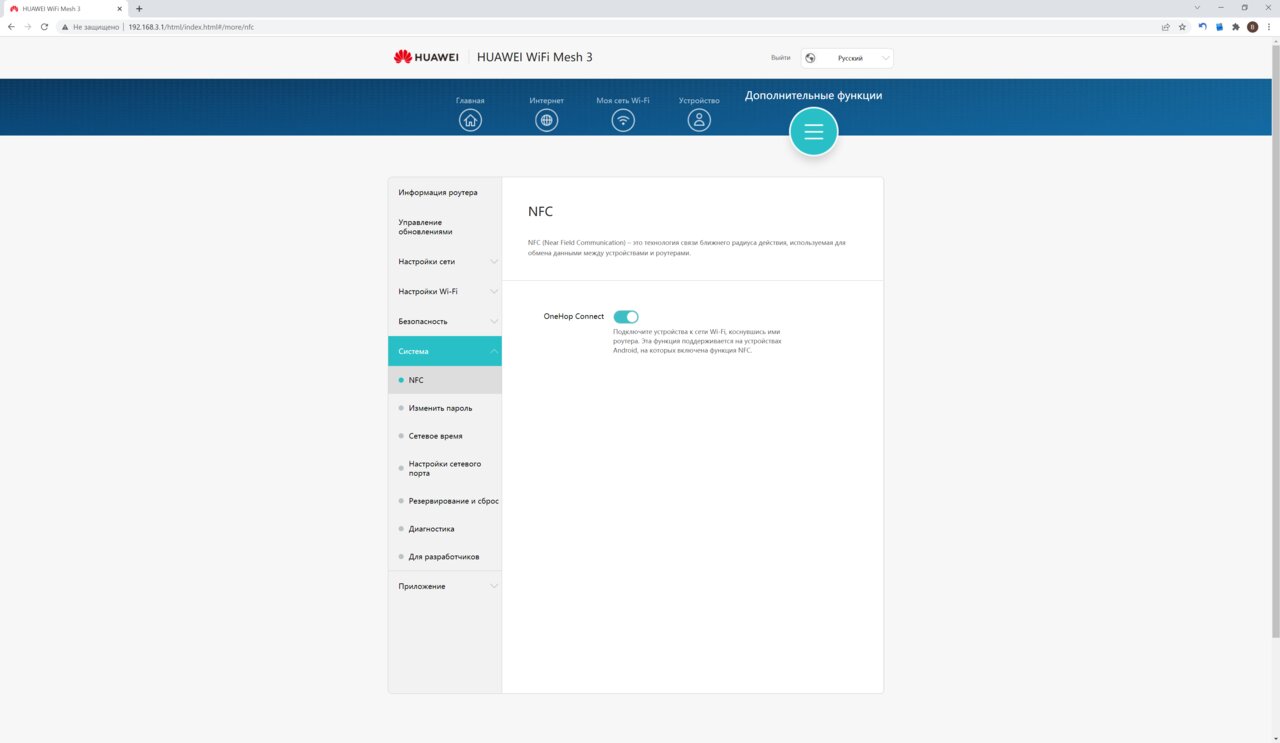Viewport: 1280px width, 743px height.
Task: Open the Chrome three-dot menu
Action: pos(1268,27)
